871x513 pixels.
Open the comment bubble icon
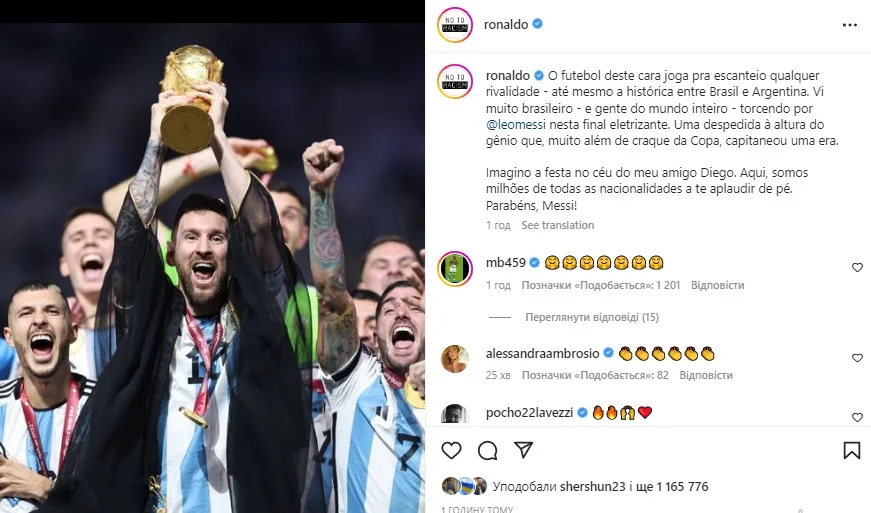pos(487,450)
